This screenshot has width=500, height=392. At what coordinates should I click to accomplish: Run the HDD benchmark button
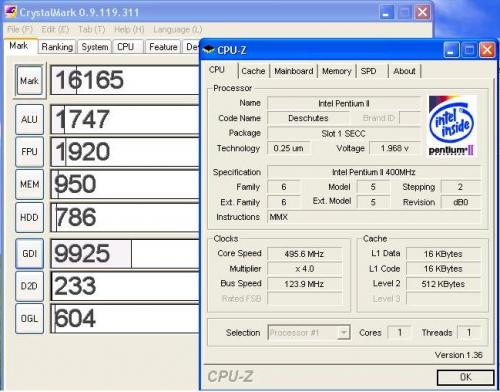pyautogui.click(x=29, y=217)
